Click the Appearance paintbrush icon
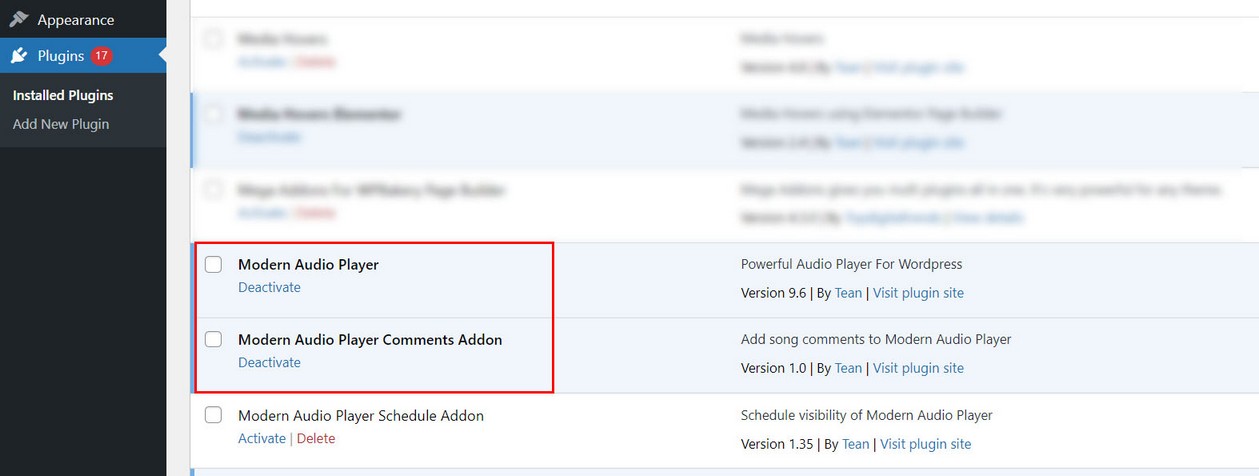1259x476 pixels. click(x=19, y=19)
